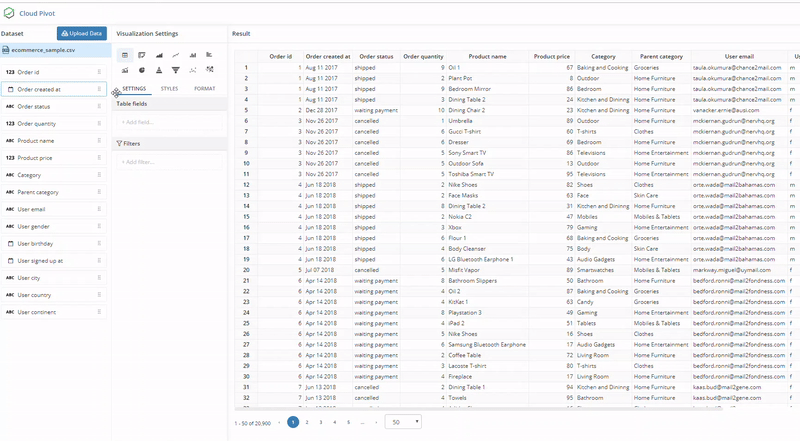Go to next page using pagination arrow
This screenshot has width=800, height=441.
click(x=375, y=422)
